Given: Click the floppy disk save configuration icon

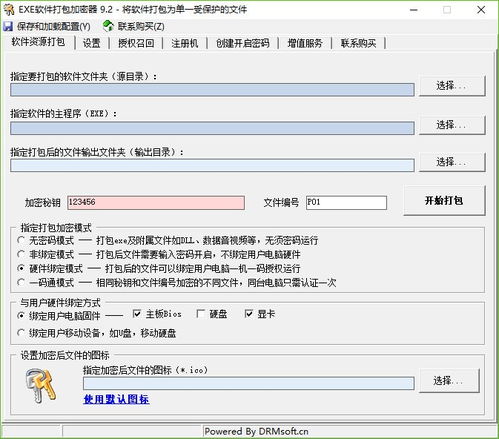Looking at the screenshot, I should coord(8,26).
